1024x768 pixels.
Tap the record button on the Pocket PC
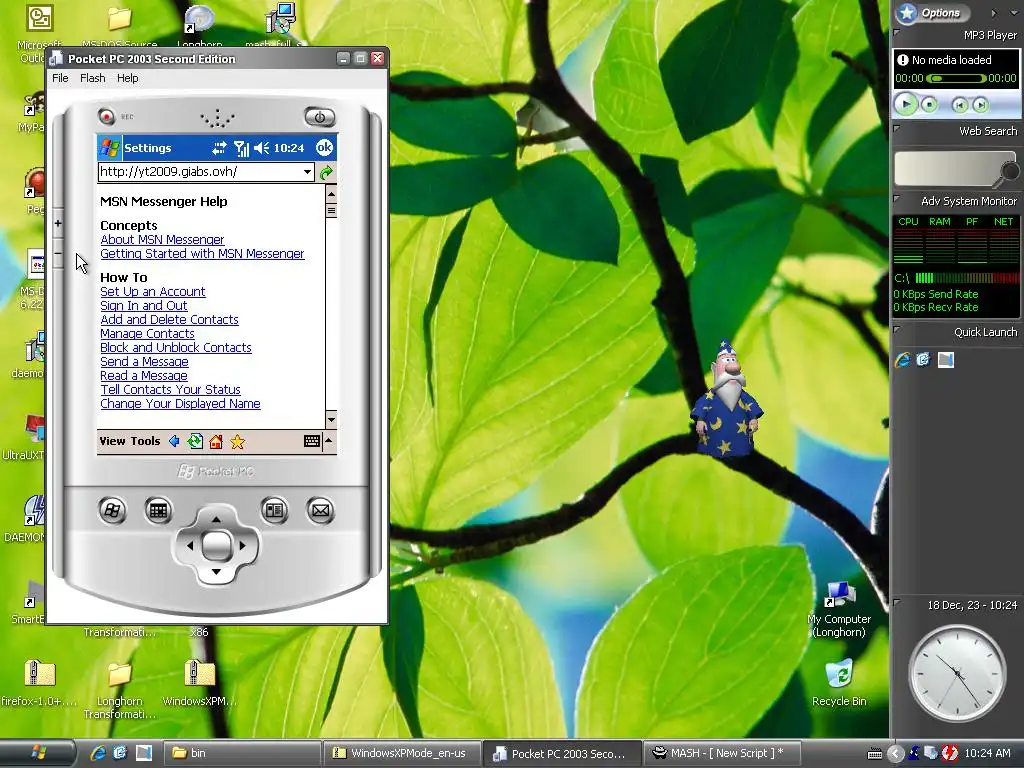pyautogui.click(x=106, y=116)
